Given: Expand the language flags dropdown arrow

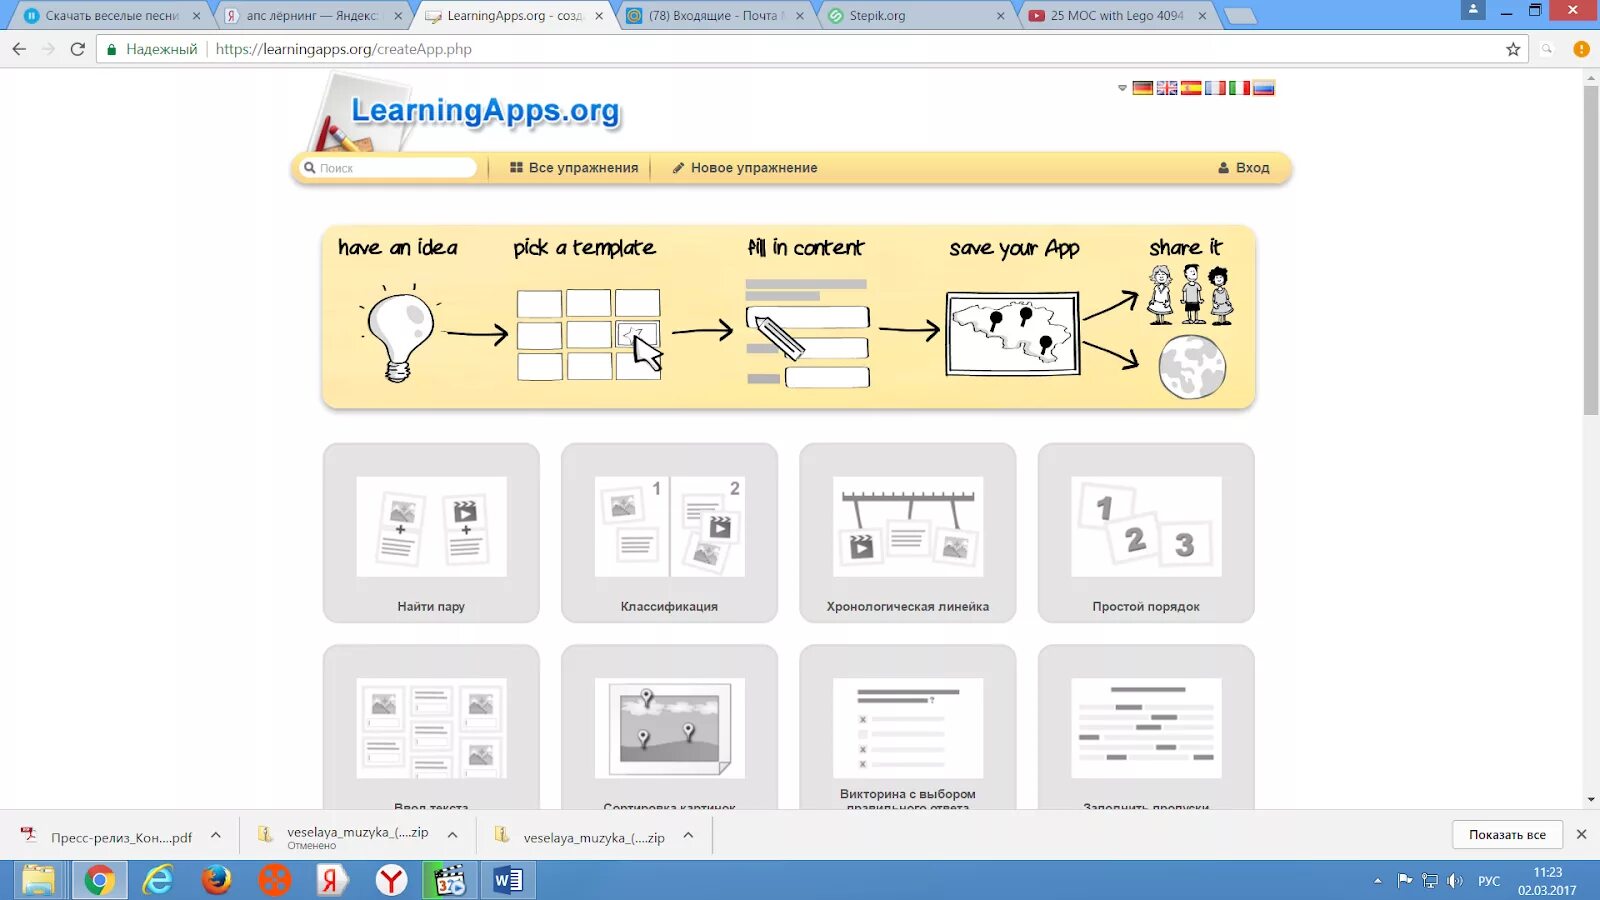Looking at the screenshot, I should coord(1122,88).
